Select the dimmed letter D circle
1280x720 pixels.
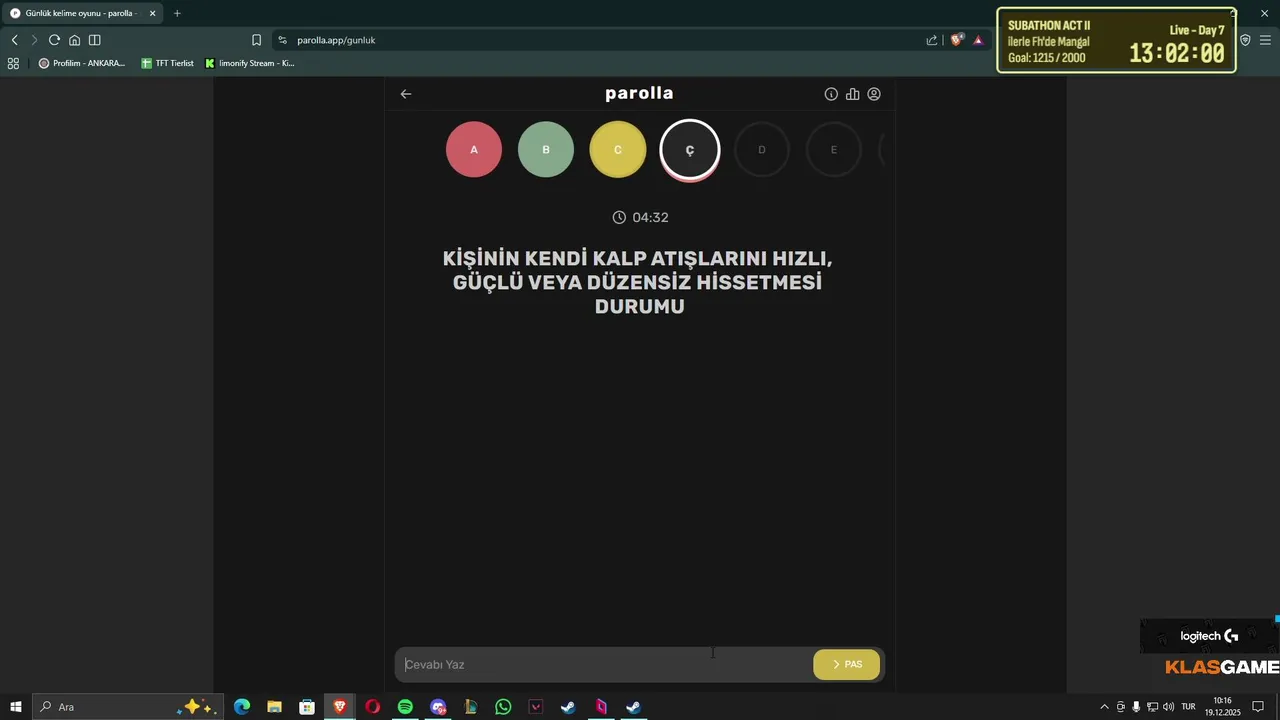762,150
